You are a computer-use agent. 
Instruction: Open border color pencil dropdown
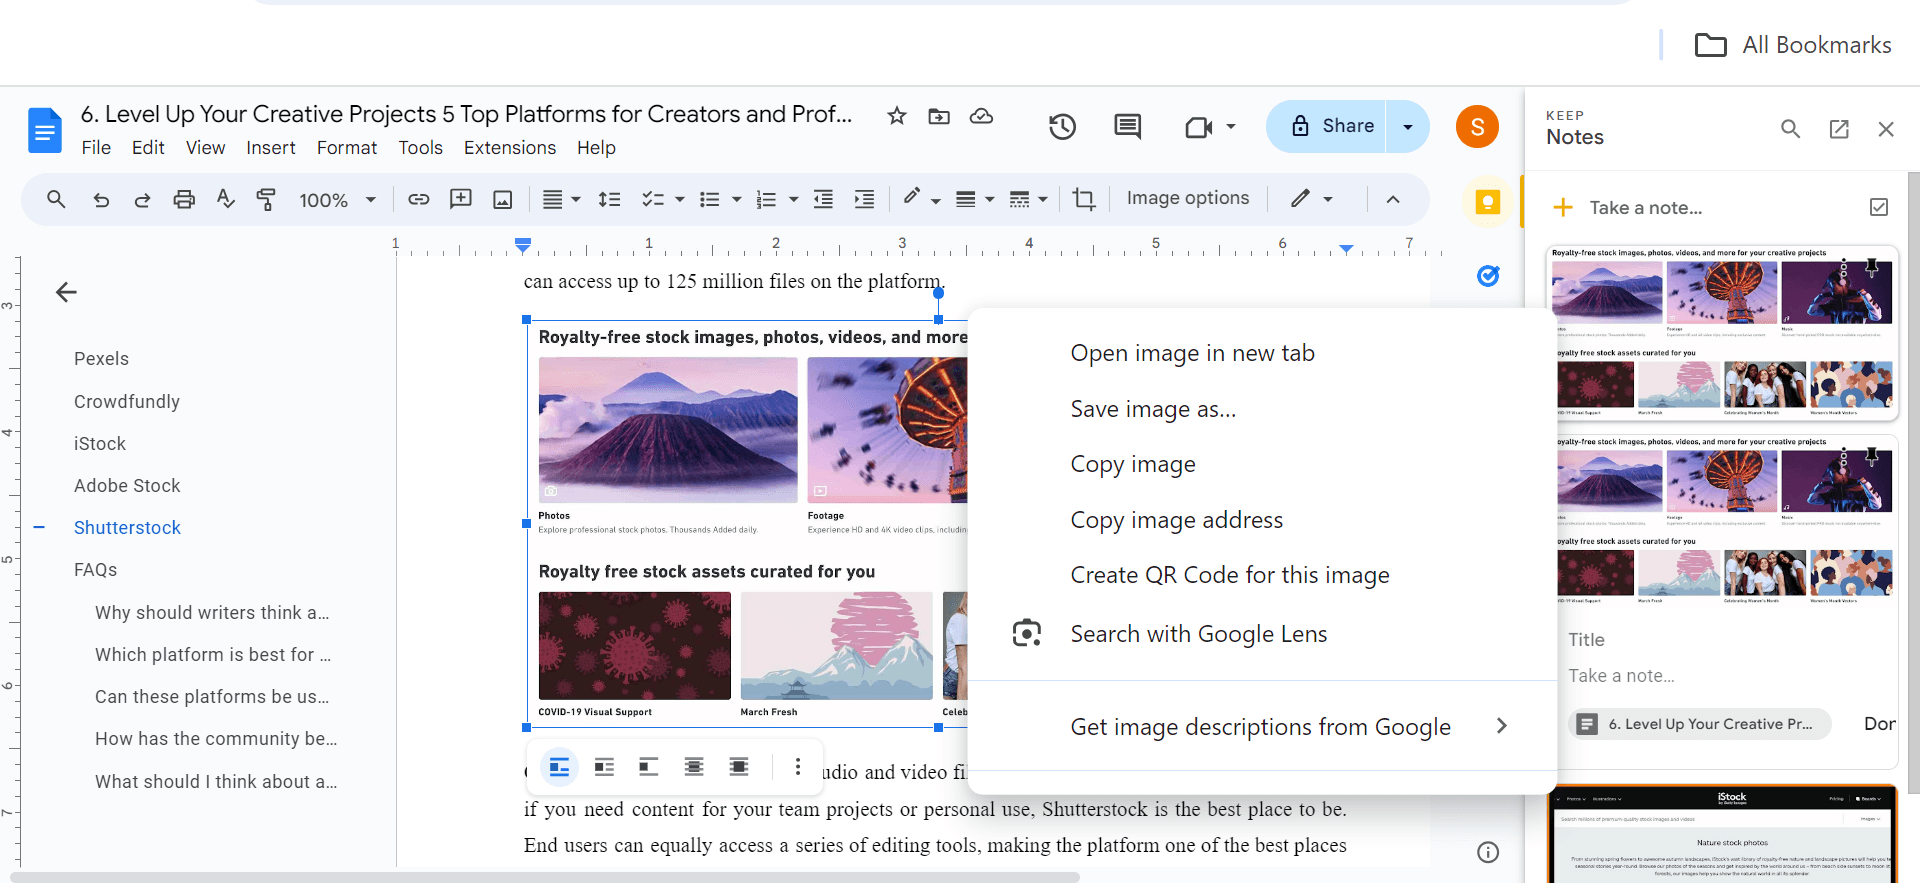[921, 199]
